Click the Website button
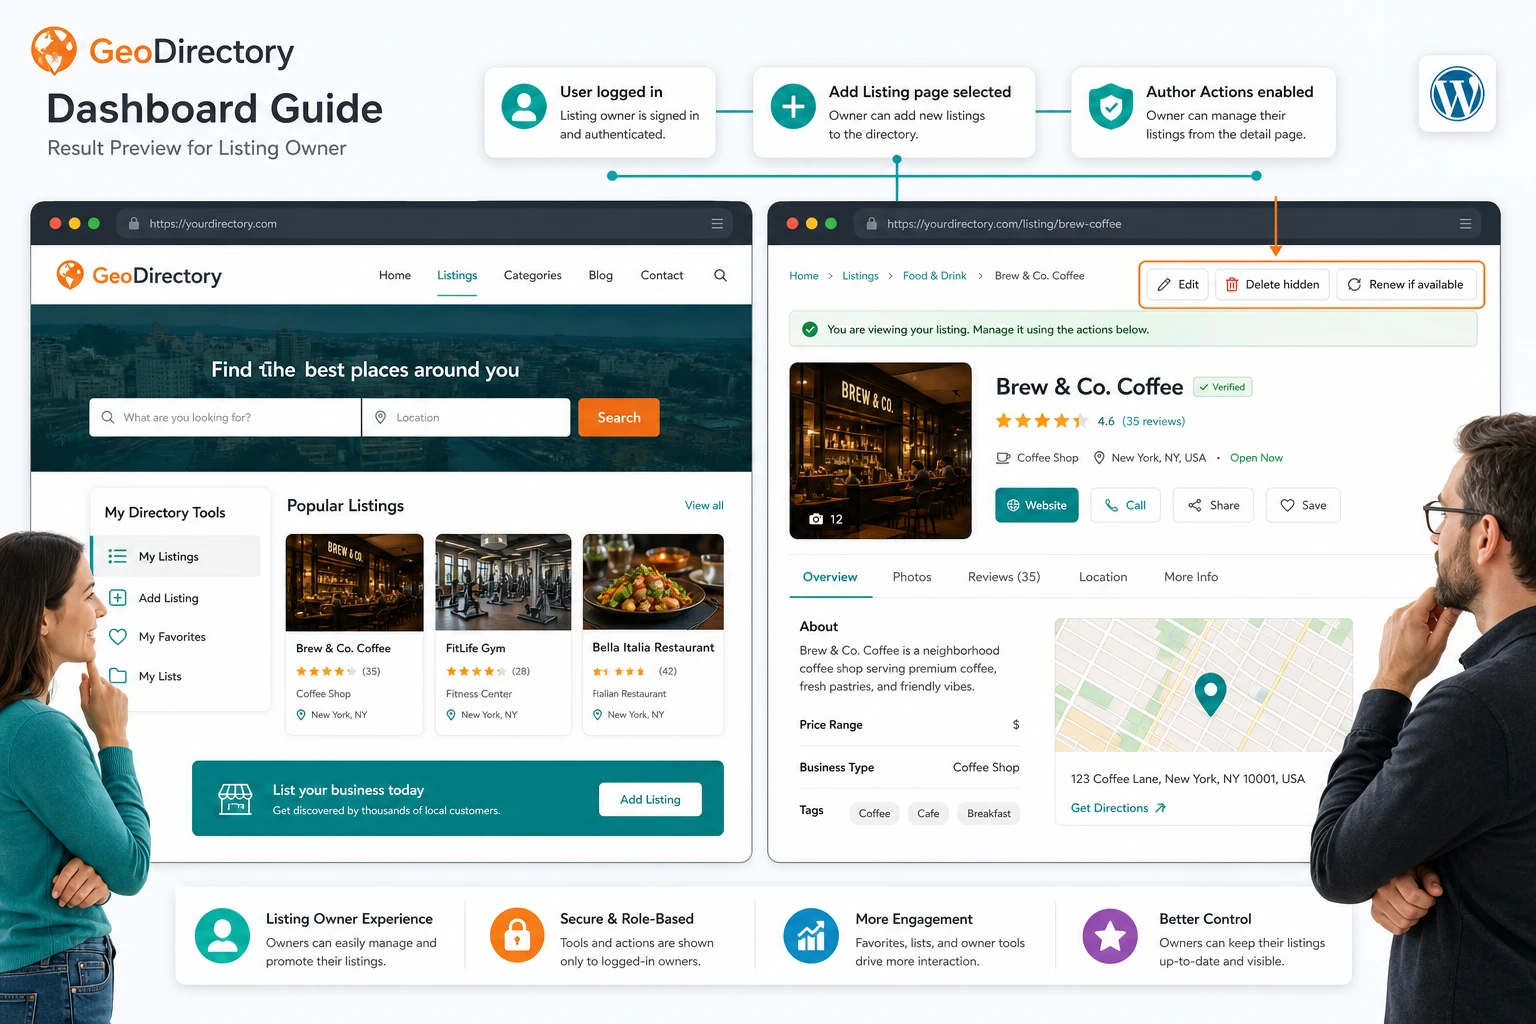This screenshot has width=1536, height=1024. point(1037,505)
